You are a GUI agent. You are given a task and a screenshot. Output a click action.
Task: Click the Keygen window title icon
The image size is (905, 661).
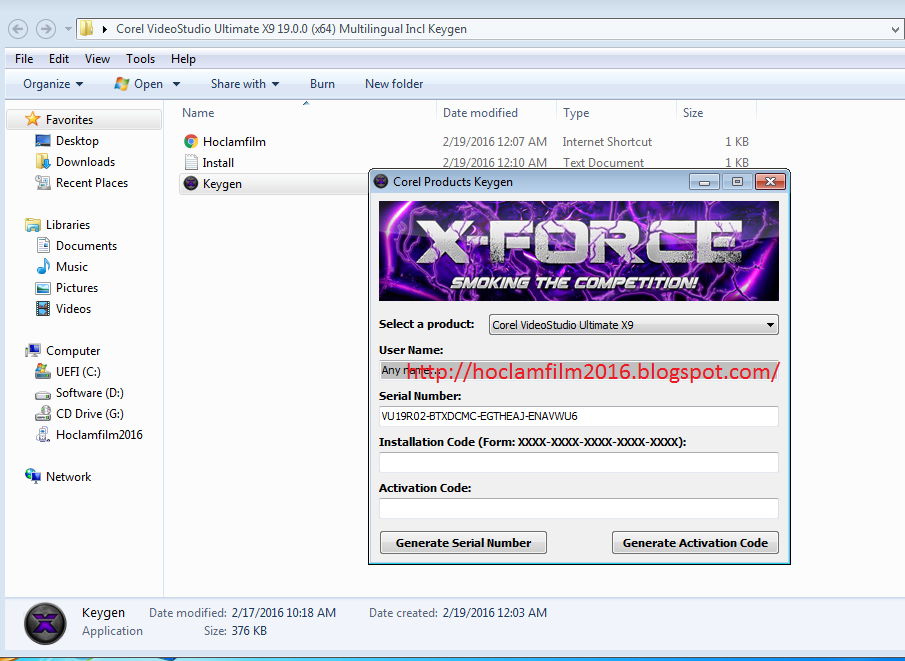coord(381,181)
